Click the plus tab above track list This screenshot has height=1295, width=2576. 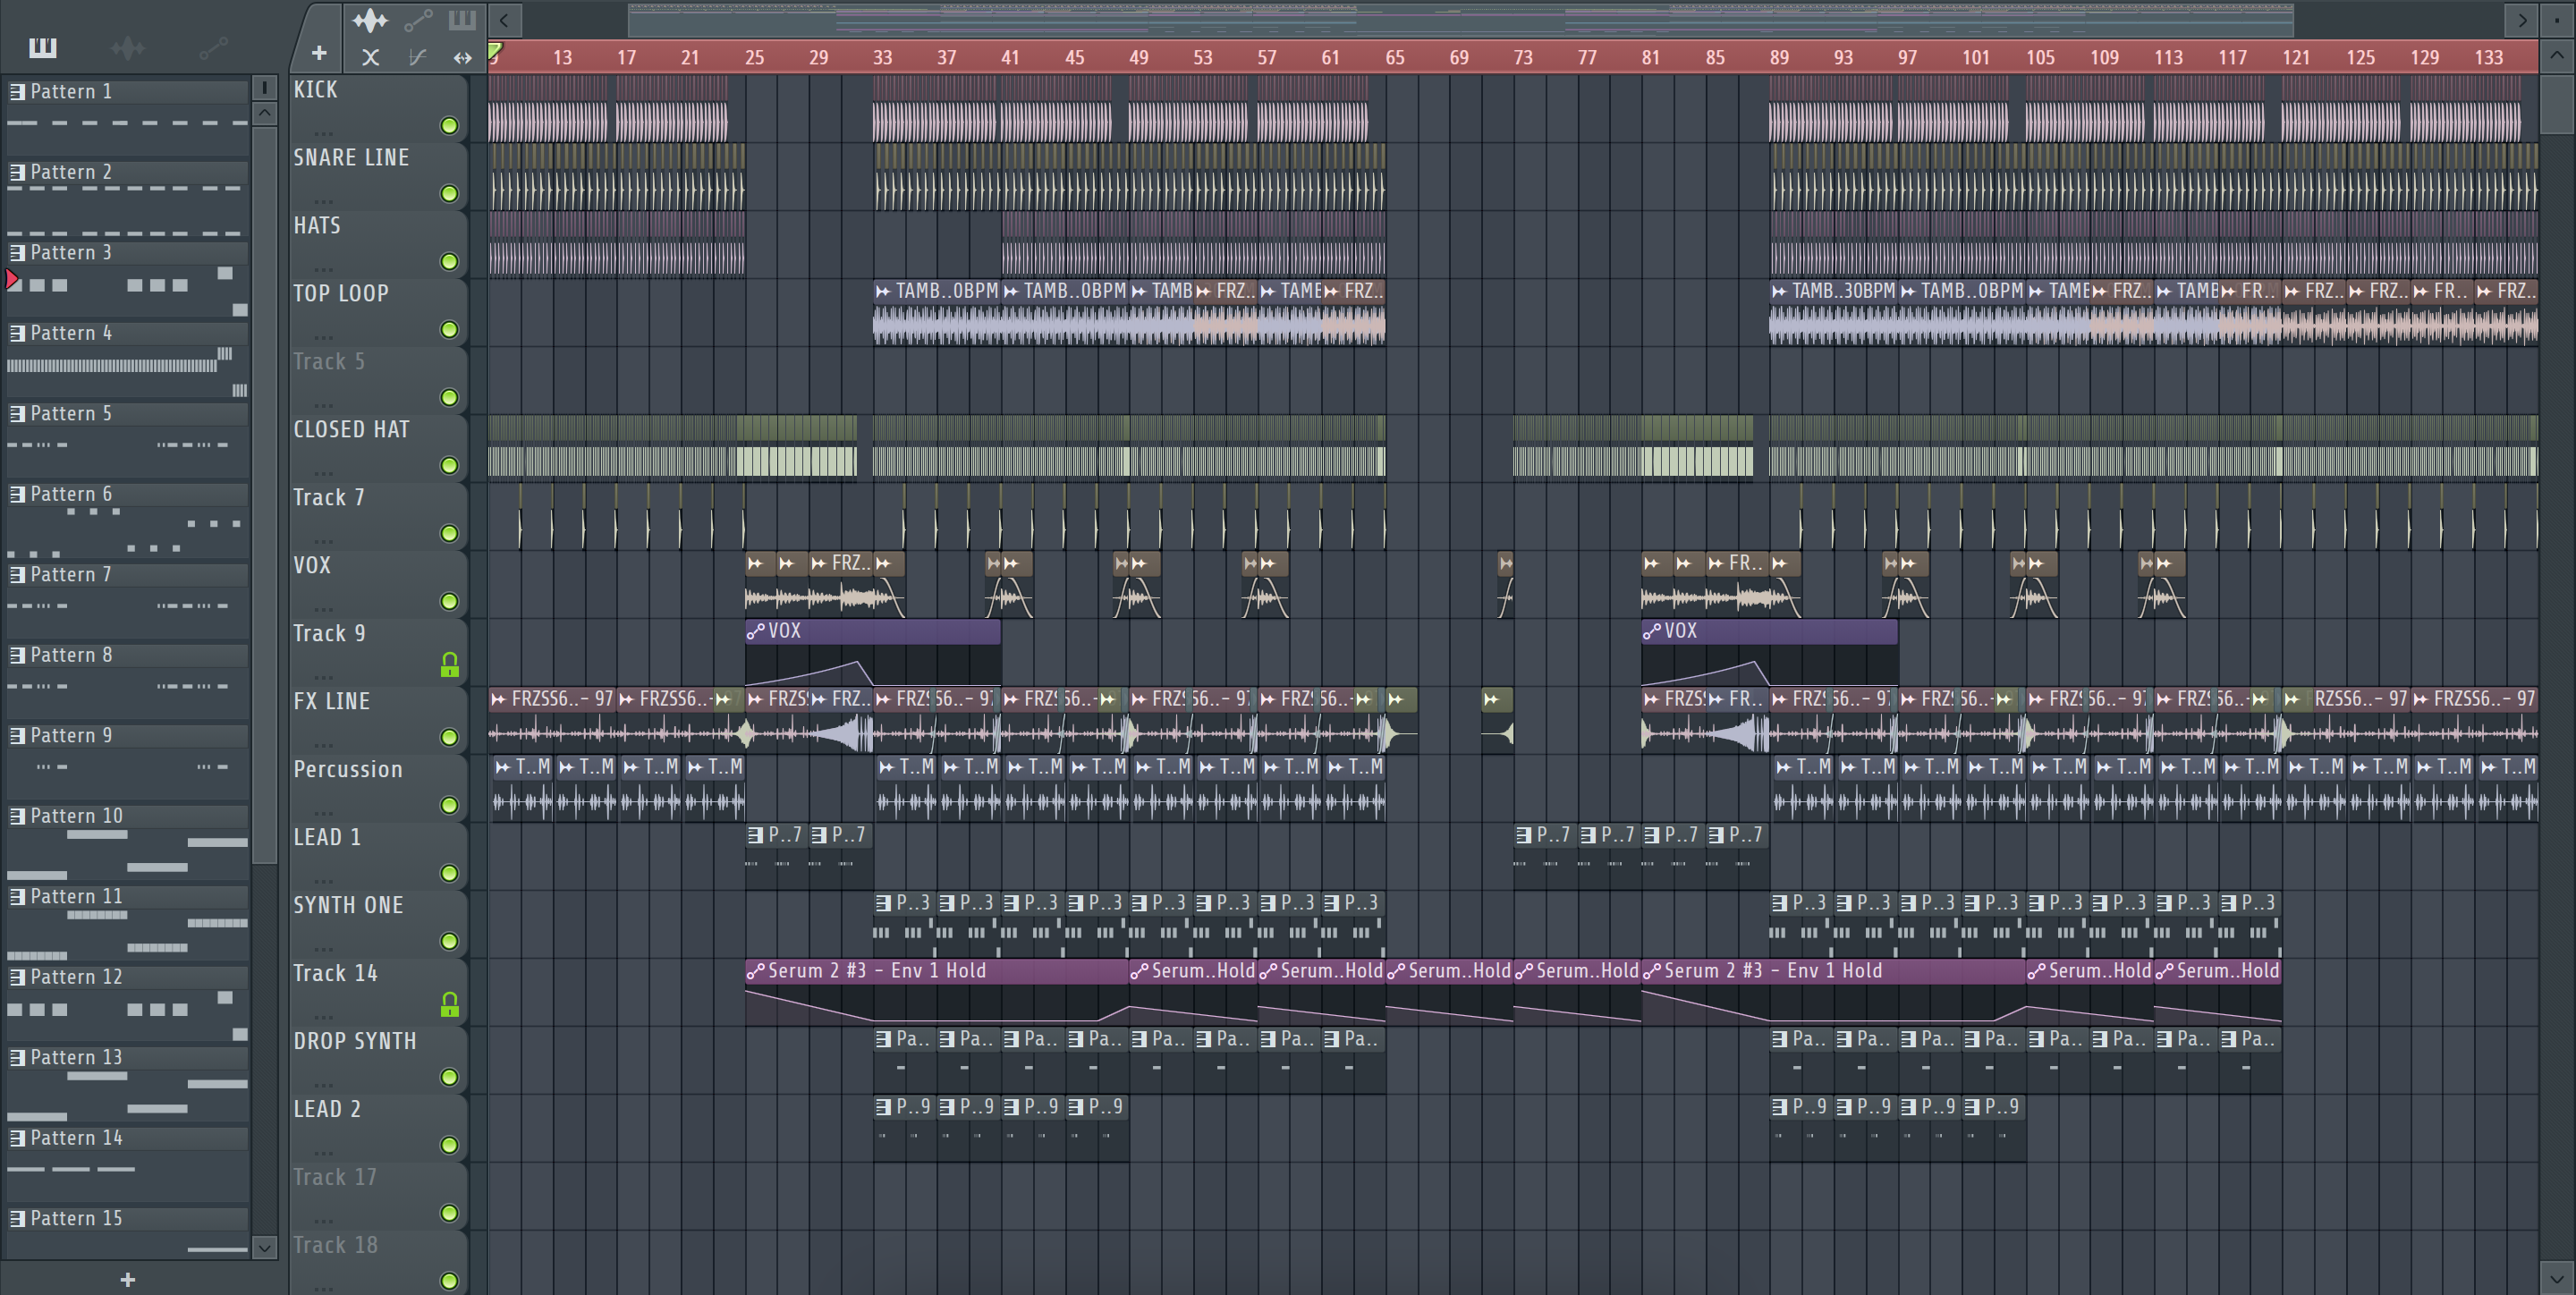[319, 53]
